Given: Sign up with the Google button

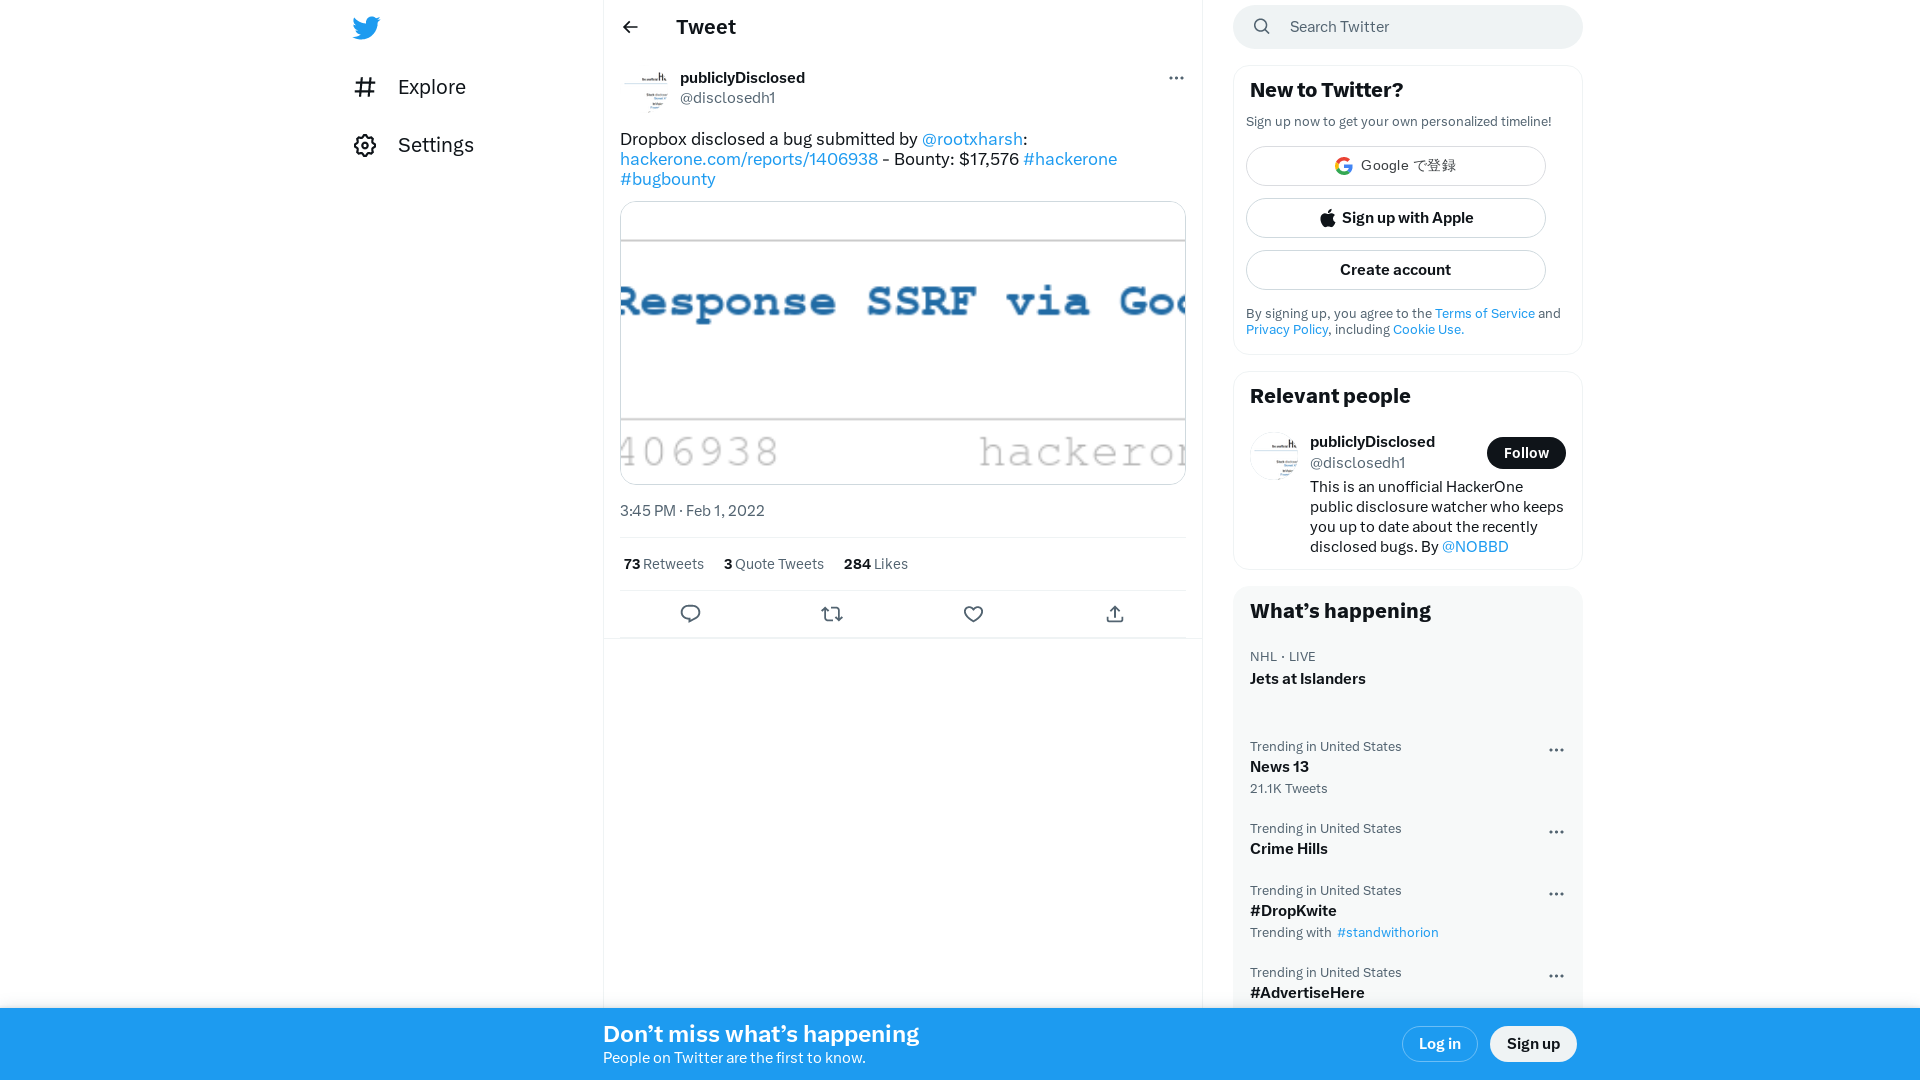Looking at the screenshot, I should 1396,166.
